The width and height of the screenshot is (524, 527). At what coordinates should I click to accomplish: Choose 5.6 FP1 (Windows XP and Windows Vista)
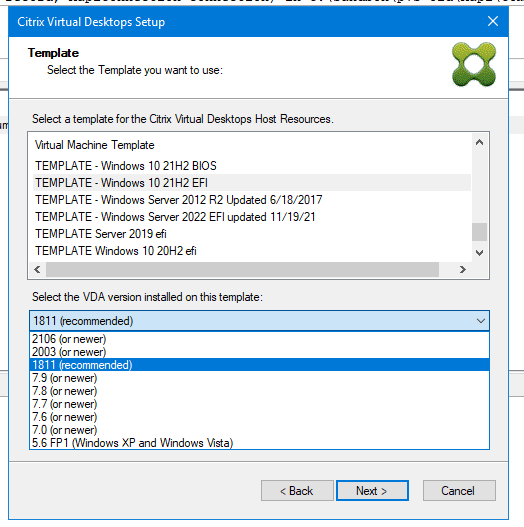[x=259, y=443]
